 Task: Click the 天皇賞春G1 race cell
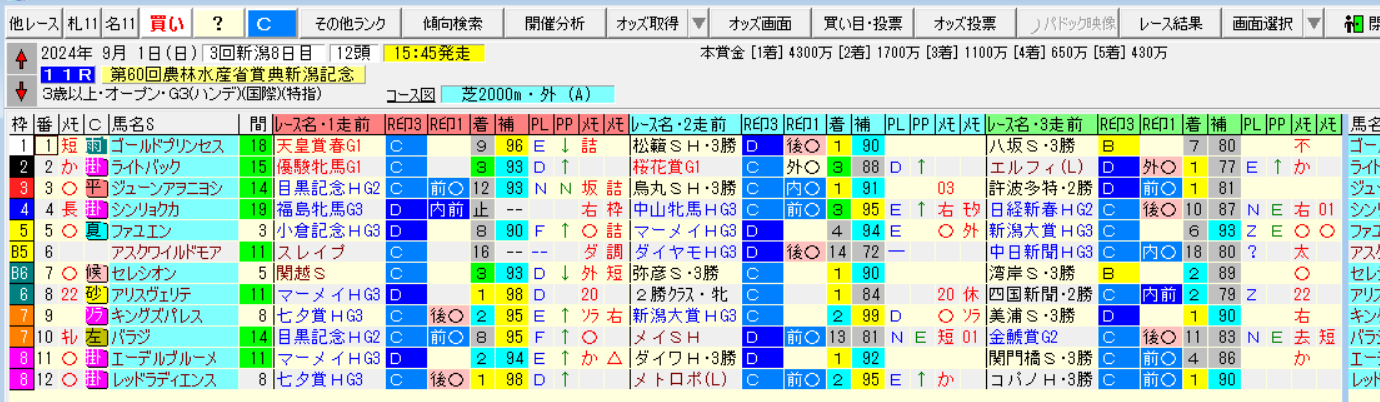click(328, 146)
